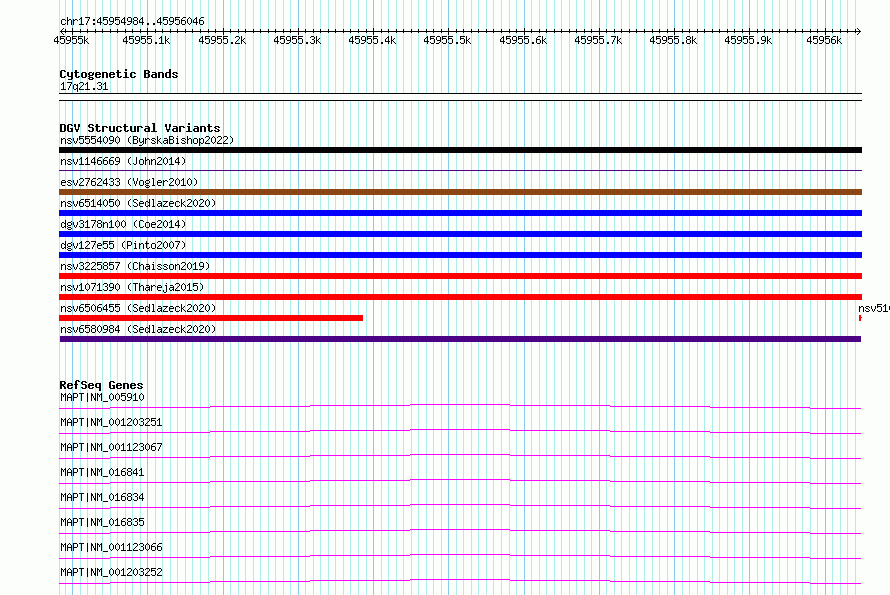Viewport: 890px width, 595px height.
Task: Select transcript label MAPT|NM_001123066
Action: point(111,547)
